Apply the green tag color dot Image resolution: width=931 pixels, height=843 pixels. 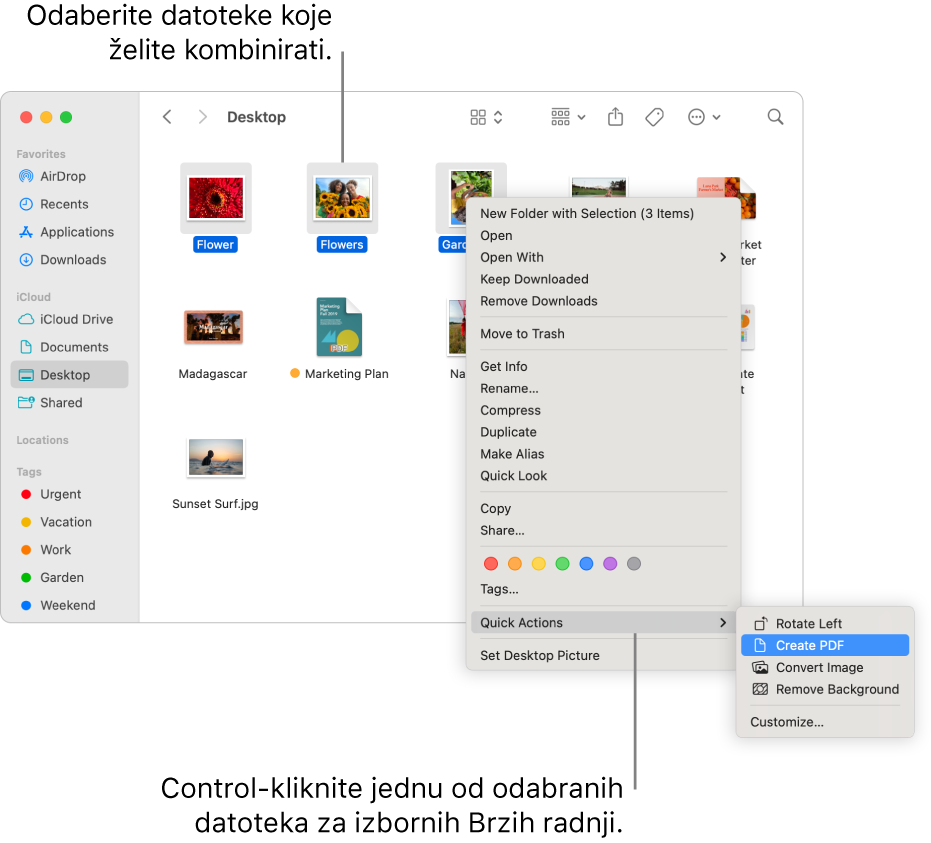point(562,564)
